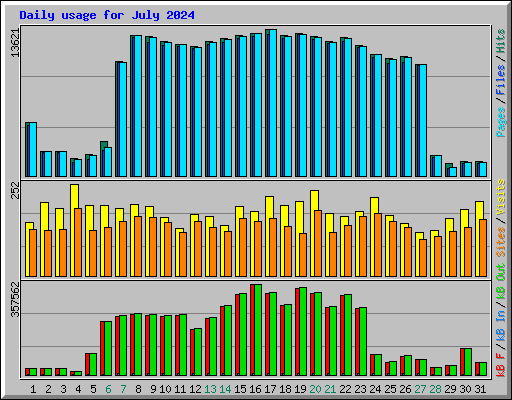The image size is (512, 400).
Task: Click weekend day label 13
Action: 210,389
